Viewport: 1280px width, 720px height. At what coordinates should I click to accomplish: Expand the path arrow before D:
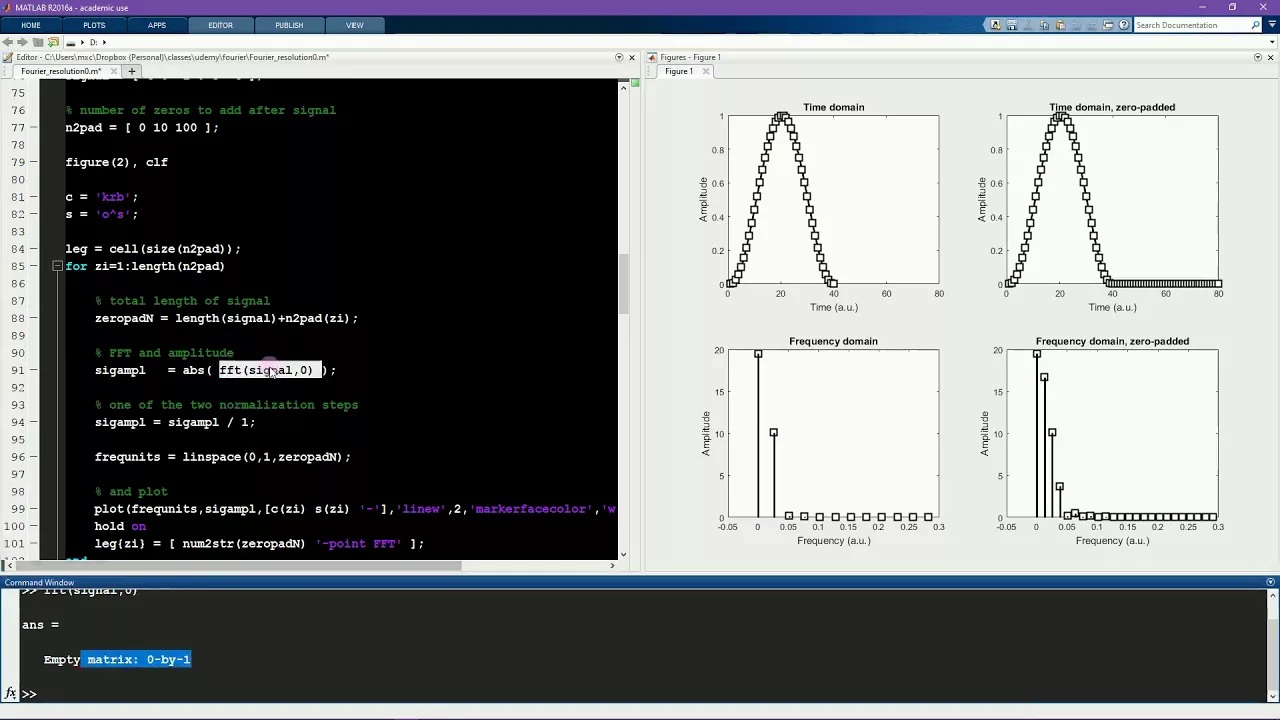tap(82, 42)
